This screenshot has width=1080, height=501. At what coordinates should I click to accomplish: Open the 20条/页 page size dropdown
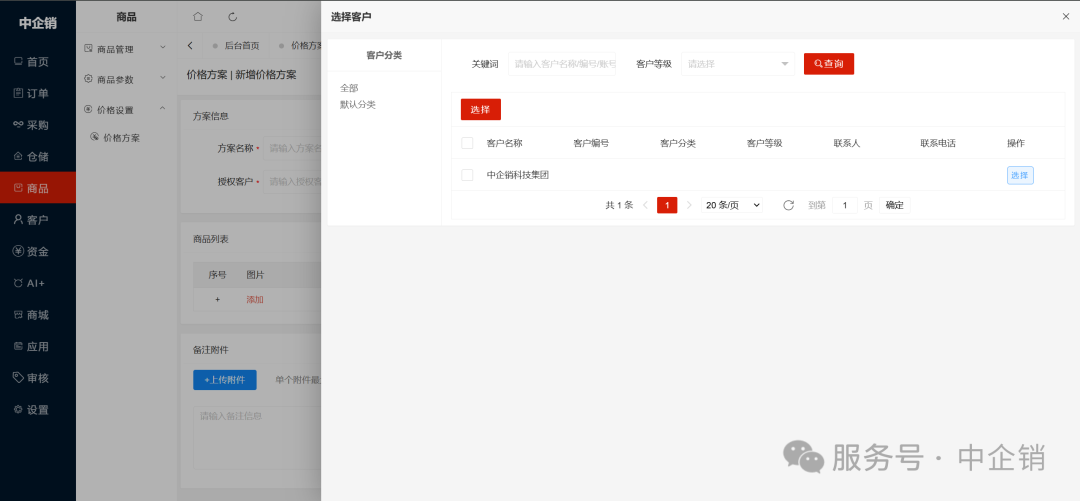tap(733, 205)
